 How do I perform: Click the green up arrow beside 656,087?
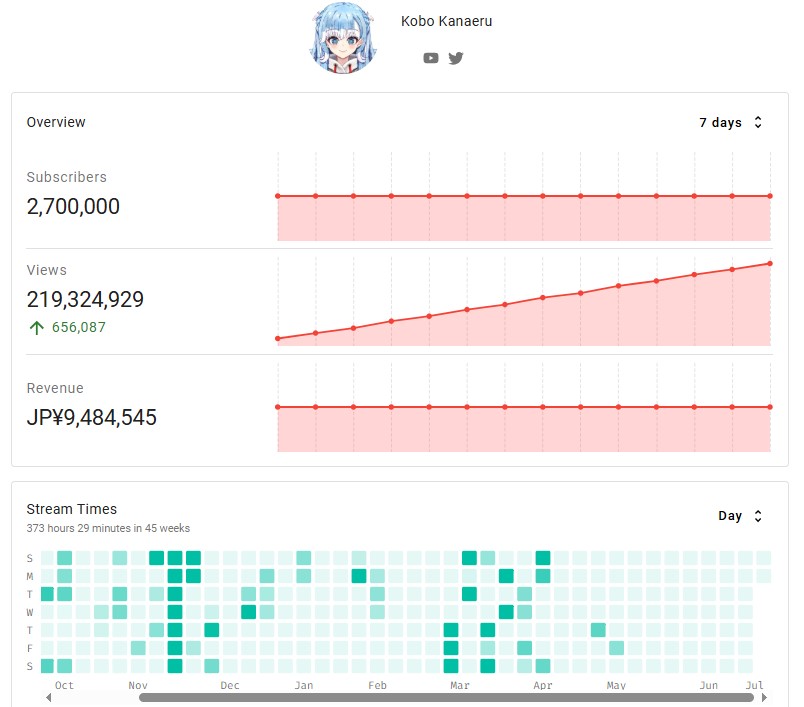tap(36, 328)
